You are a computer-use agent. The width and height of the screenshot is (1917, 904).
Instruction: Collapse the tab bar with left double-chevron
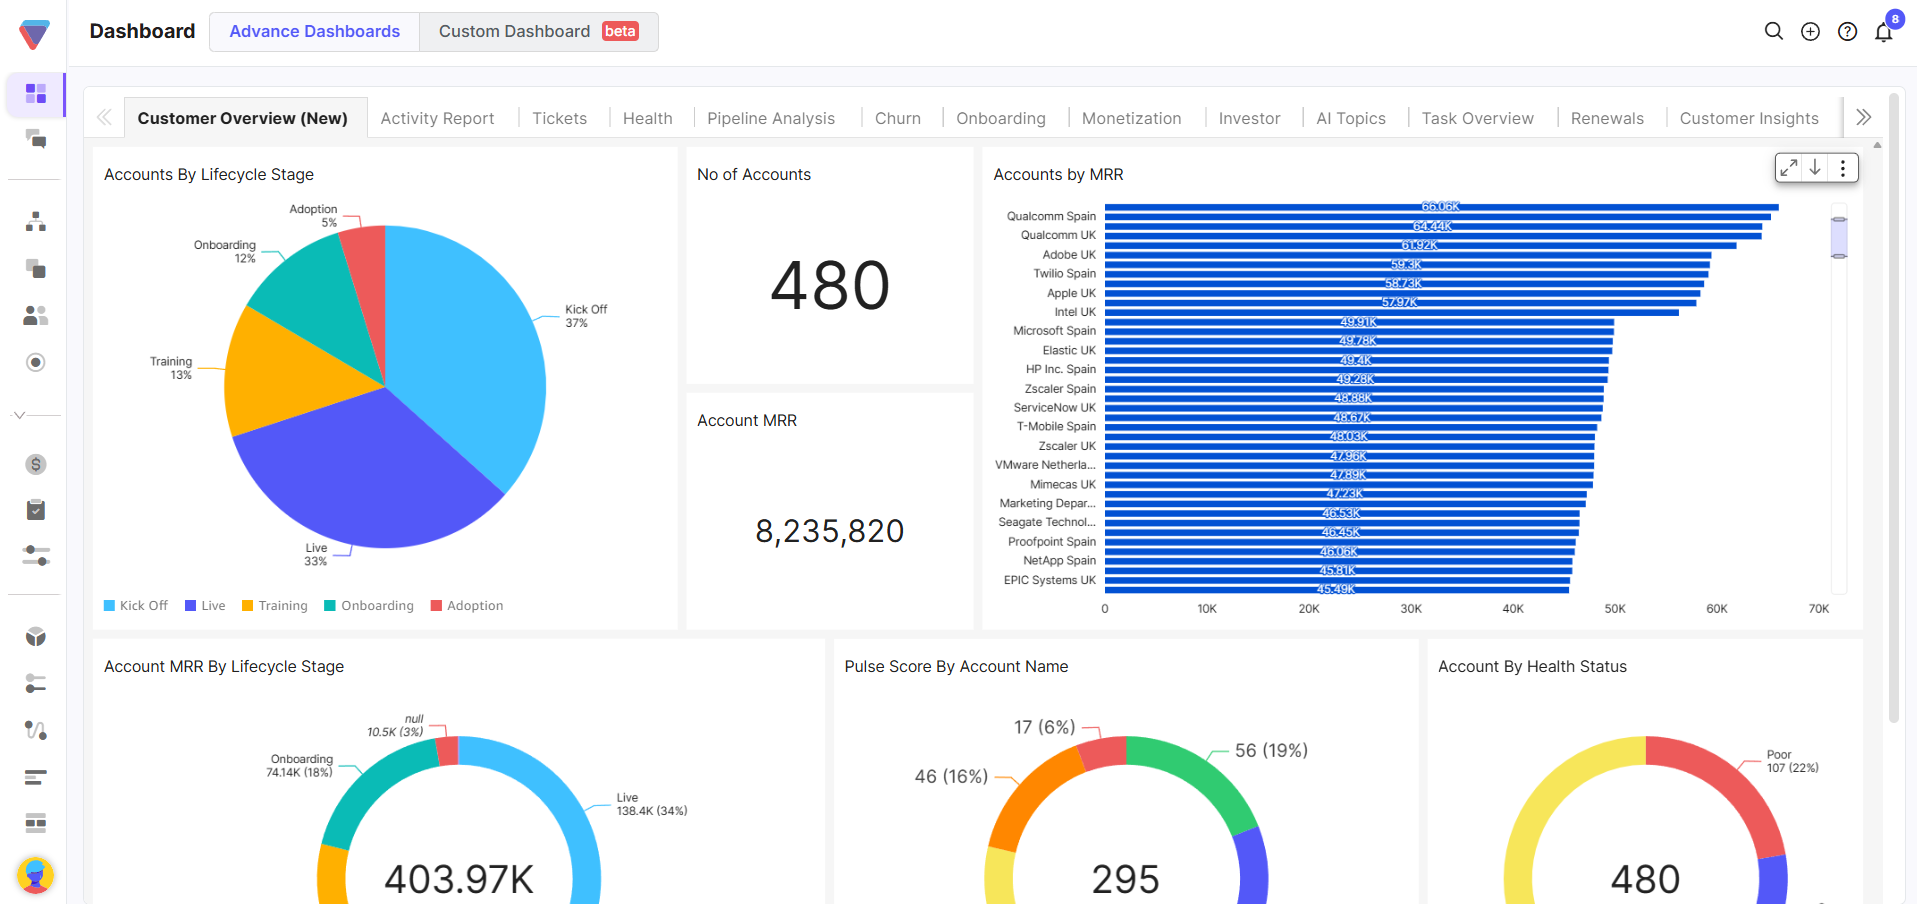click(104, 116)
